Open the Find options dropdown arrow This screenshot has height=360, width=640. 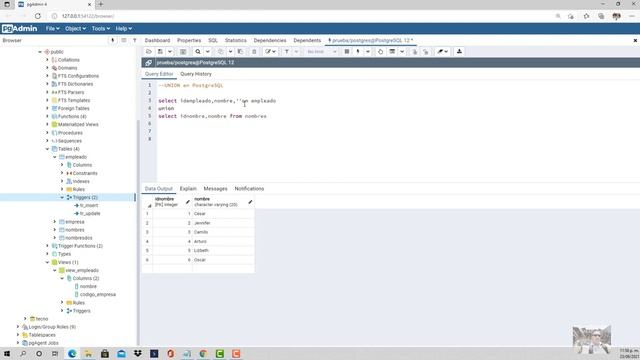point(208,52)
